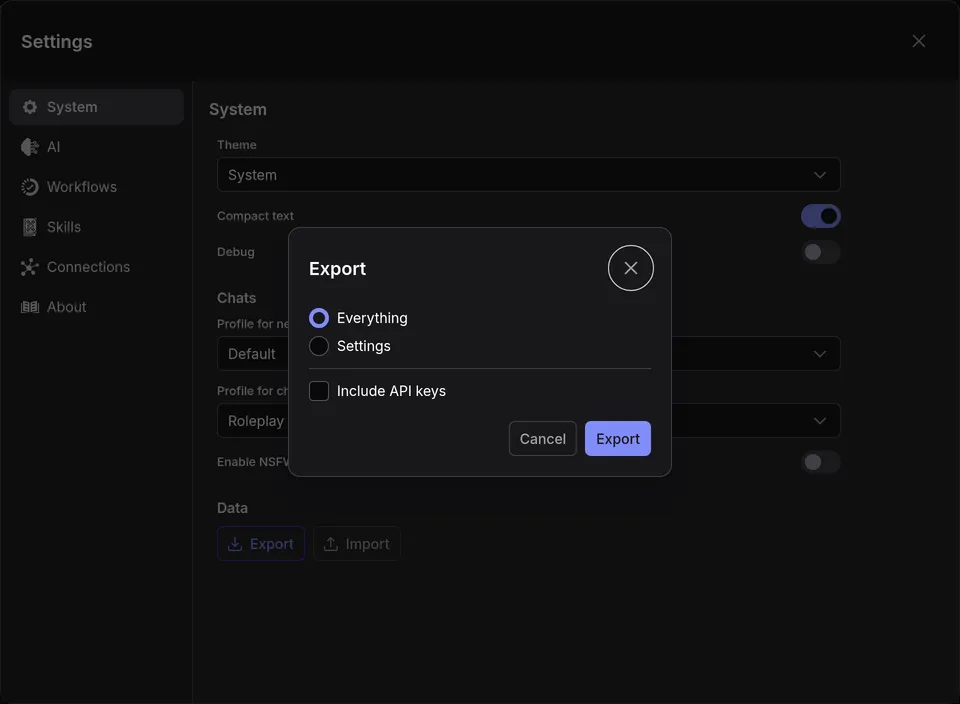
Task: Select the Settings radio option
Action: click(x=319, y=346)
